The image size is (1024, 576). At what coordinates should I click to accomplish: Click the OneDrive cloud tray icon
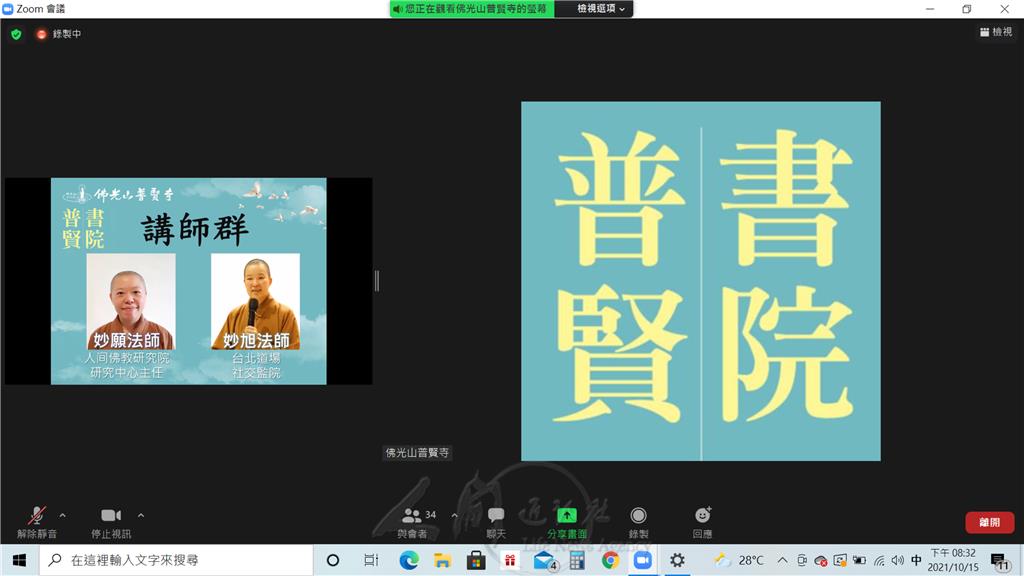821,560
